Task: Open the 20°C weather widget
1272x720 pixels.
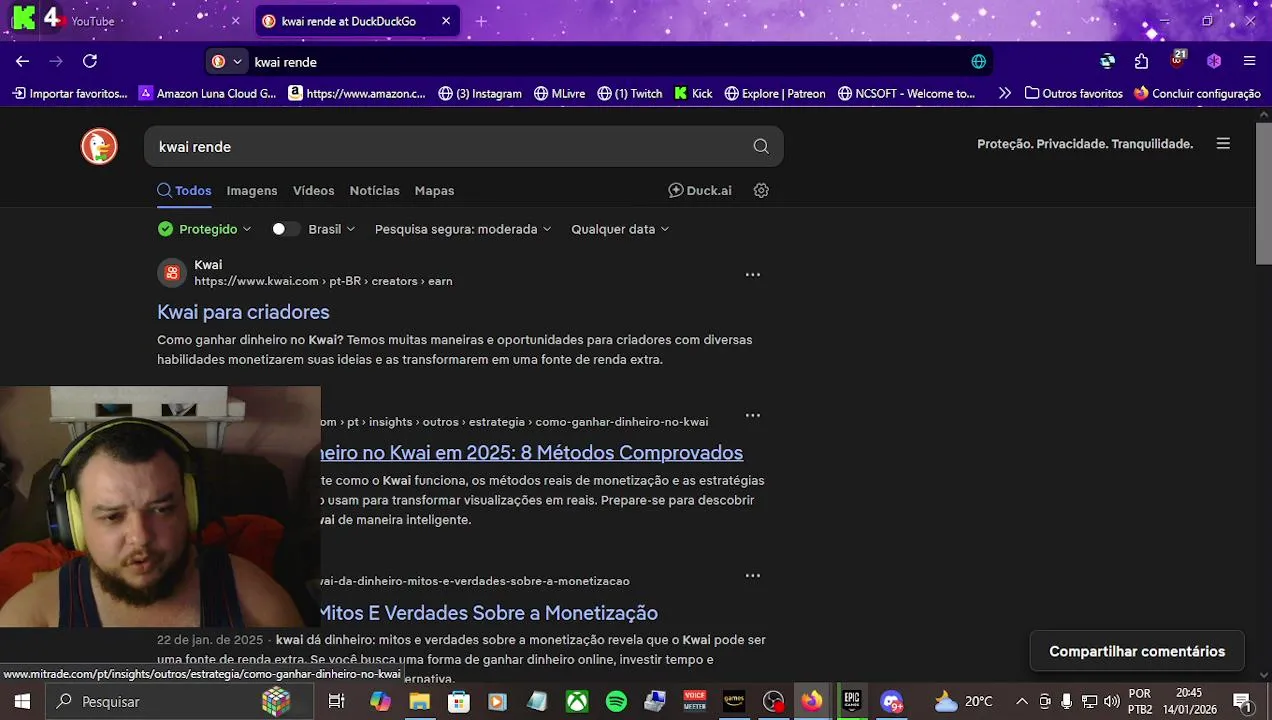Action: 964,702
